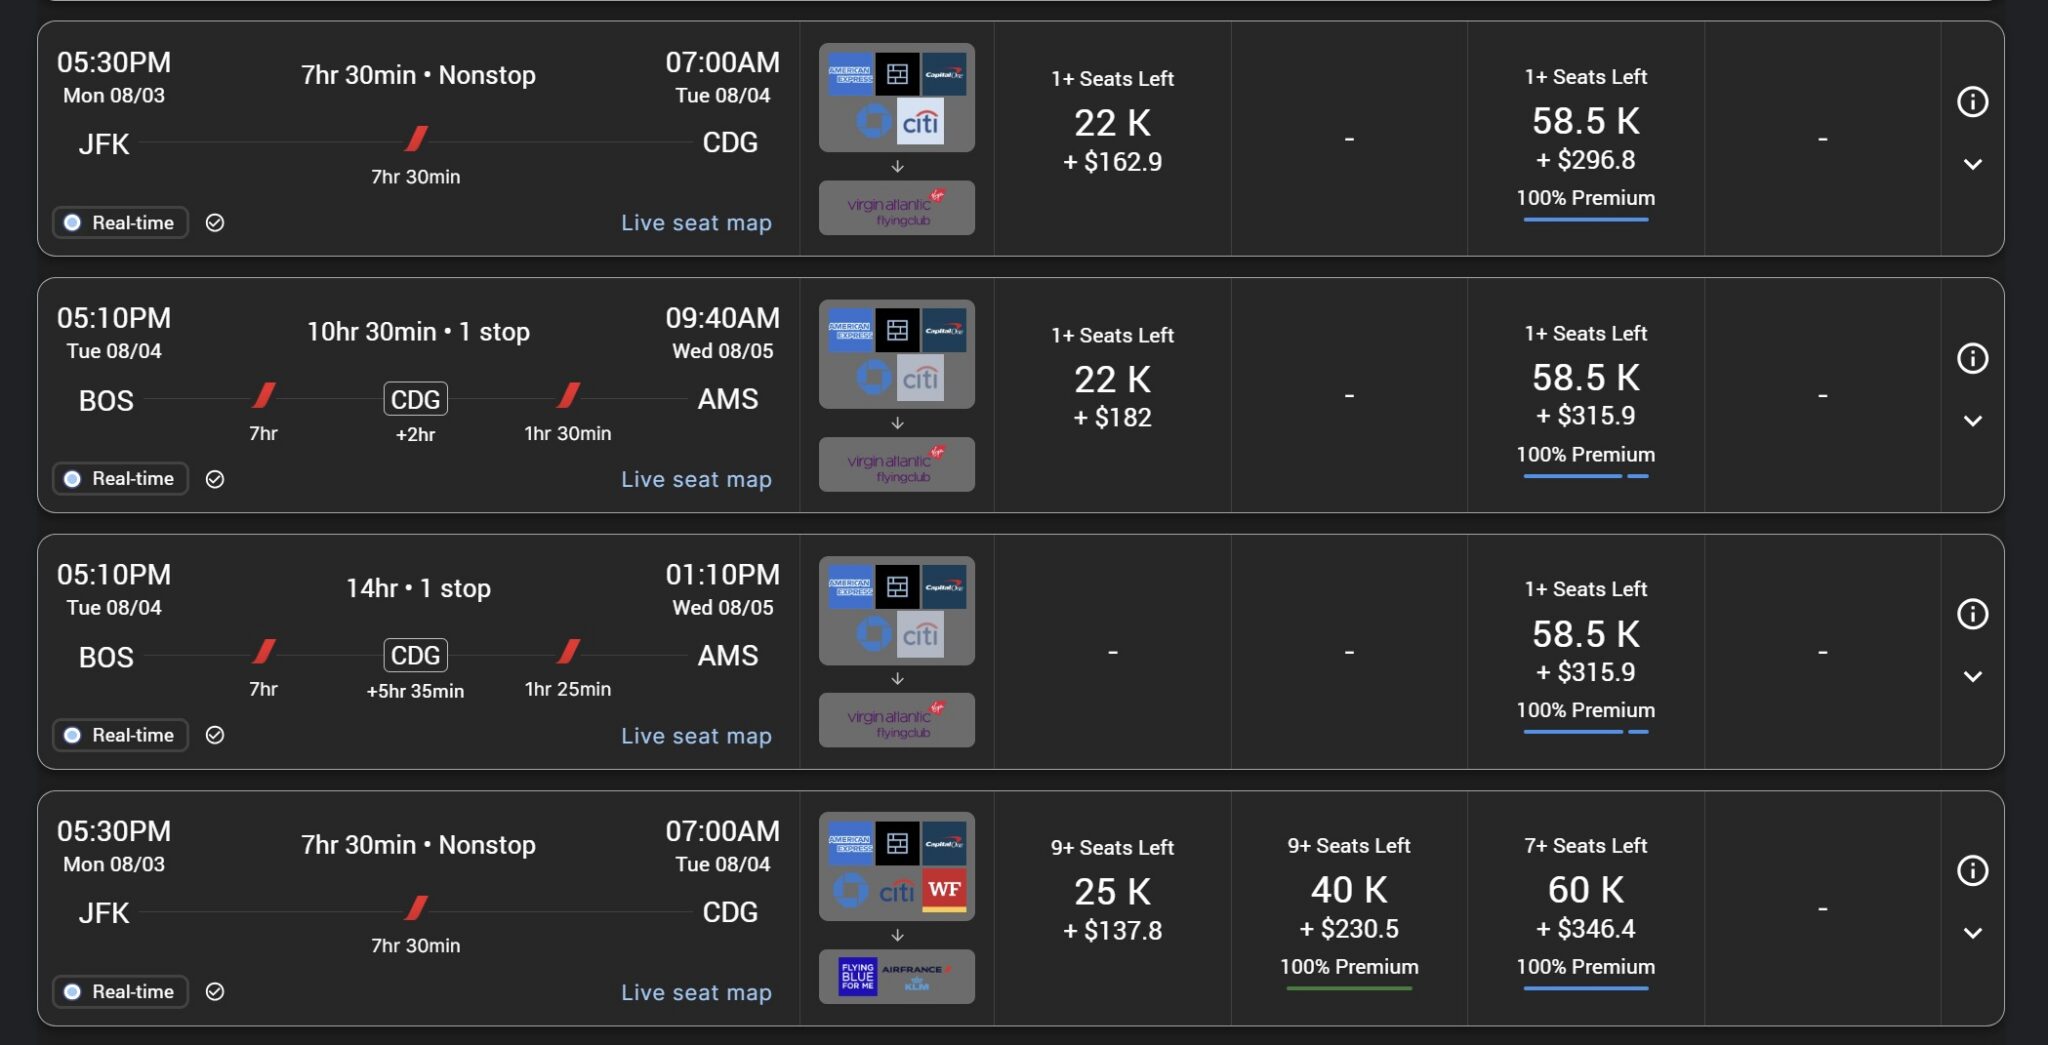Select 40 K + $230.5 premium fare

click(x=1348, y=907)
